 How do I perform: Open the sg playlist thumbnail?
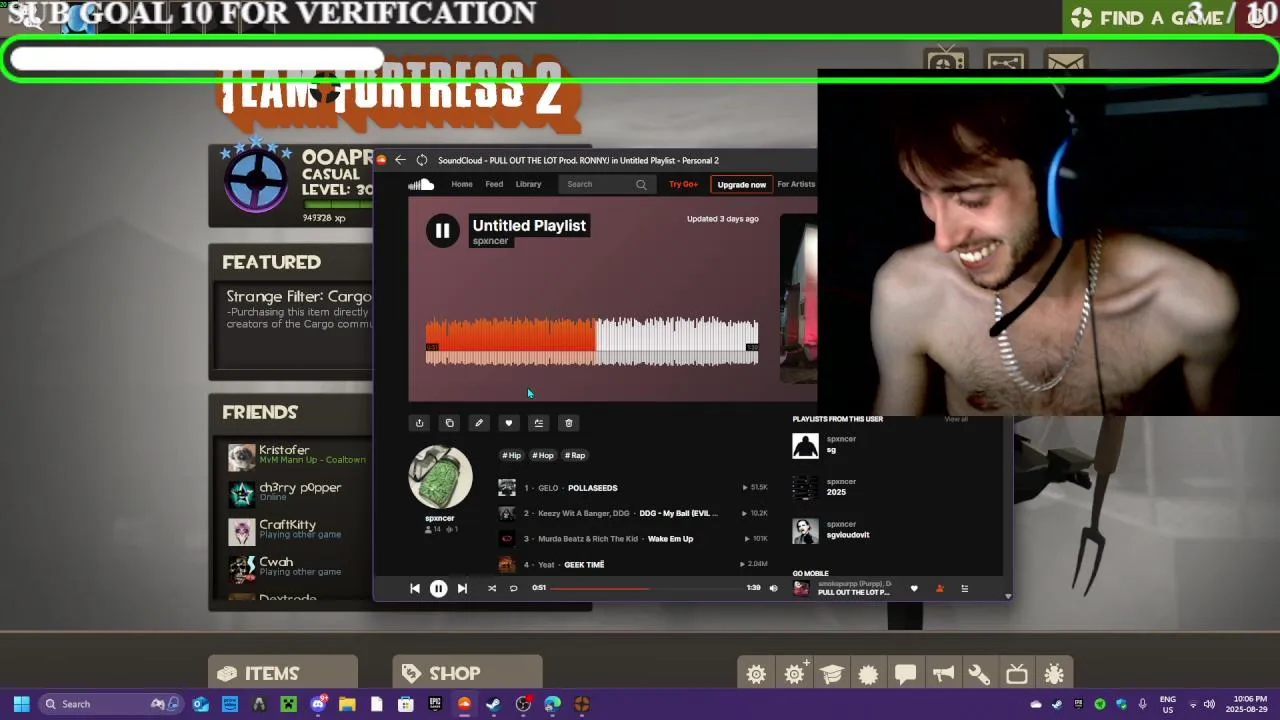[x=805, y=445]
